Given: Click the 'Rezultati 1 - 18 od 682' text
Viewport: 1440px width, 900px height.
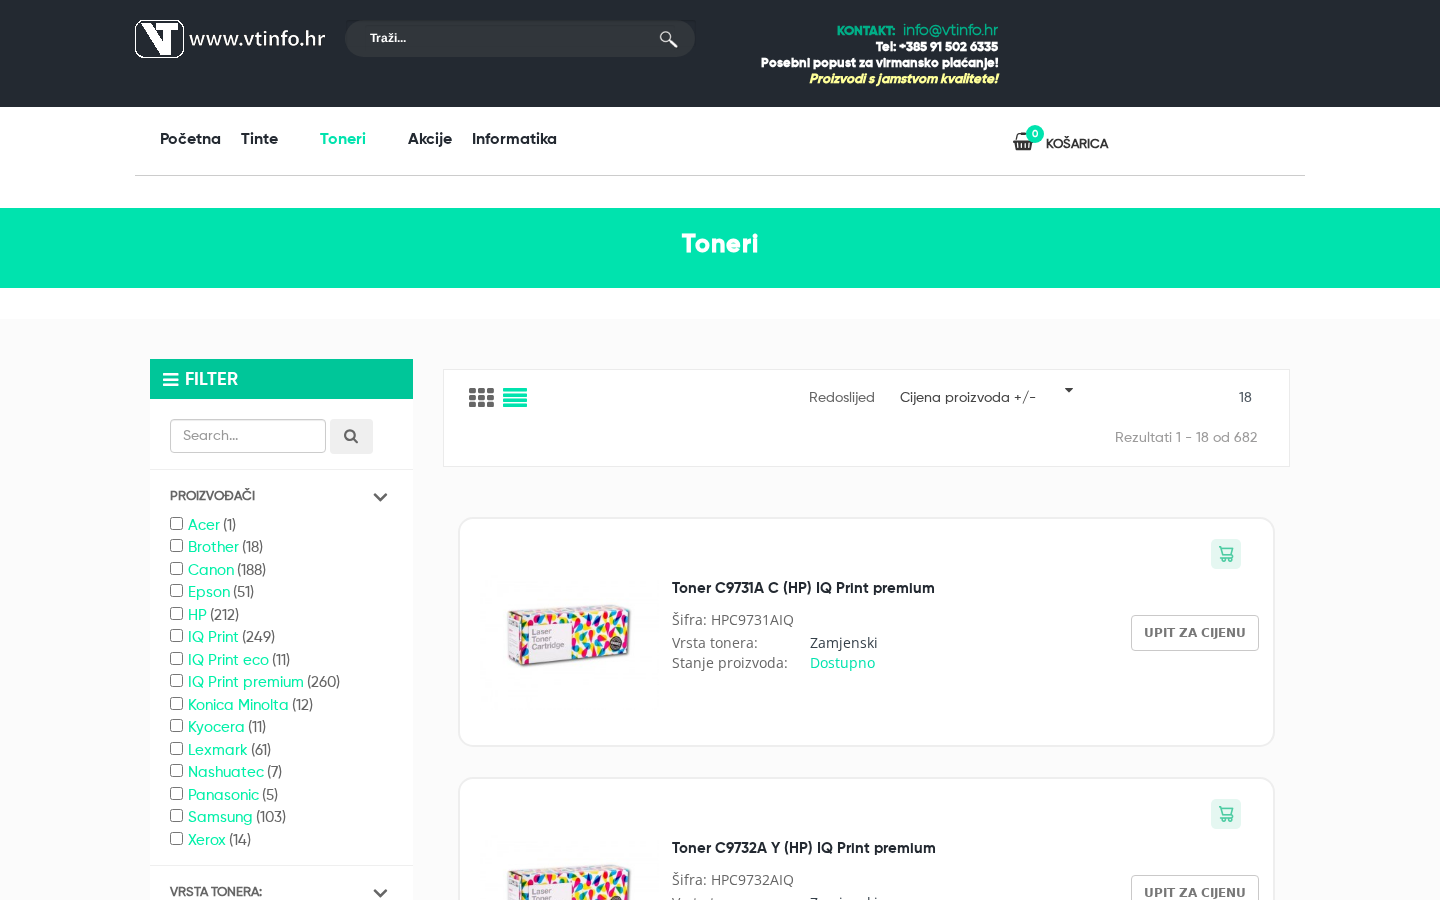Looking at the screenshot, I should 1186,437.
